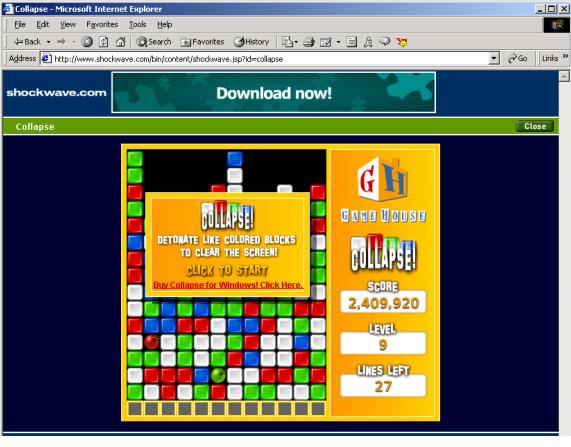Expand the address bar dropdown arrow
This screenshot has width=571, height=447.
pos(494,58)
